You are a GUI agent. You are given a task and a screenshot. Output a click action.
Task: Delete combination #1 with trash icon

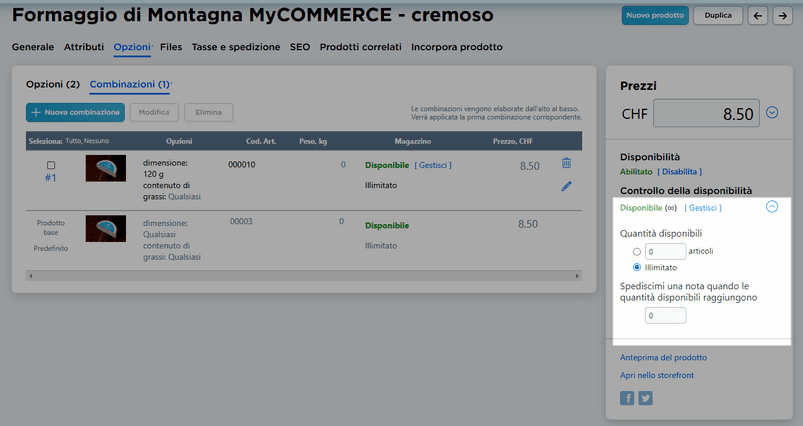click(566, 163)
